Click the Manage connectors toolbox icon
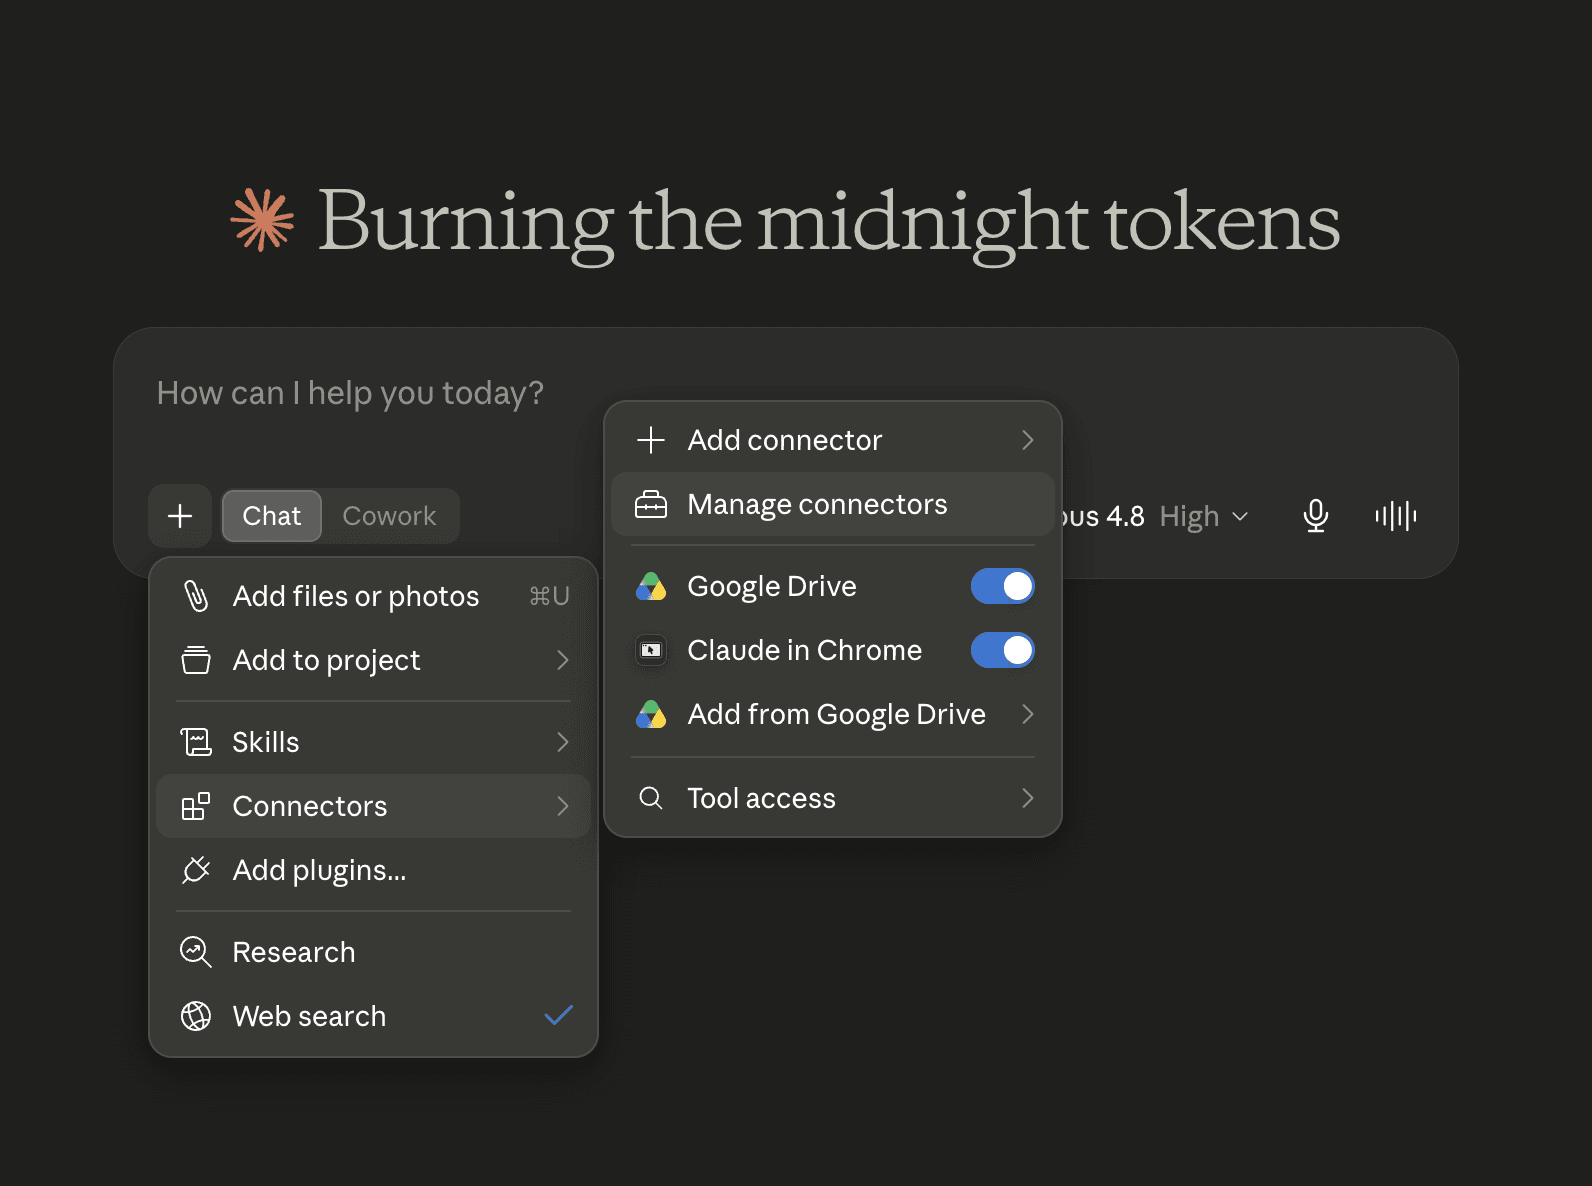 651,505
